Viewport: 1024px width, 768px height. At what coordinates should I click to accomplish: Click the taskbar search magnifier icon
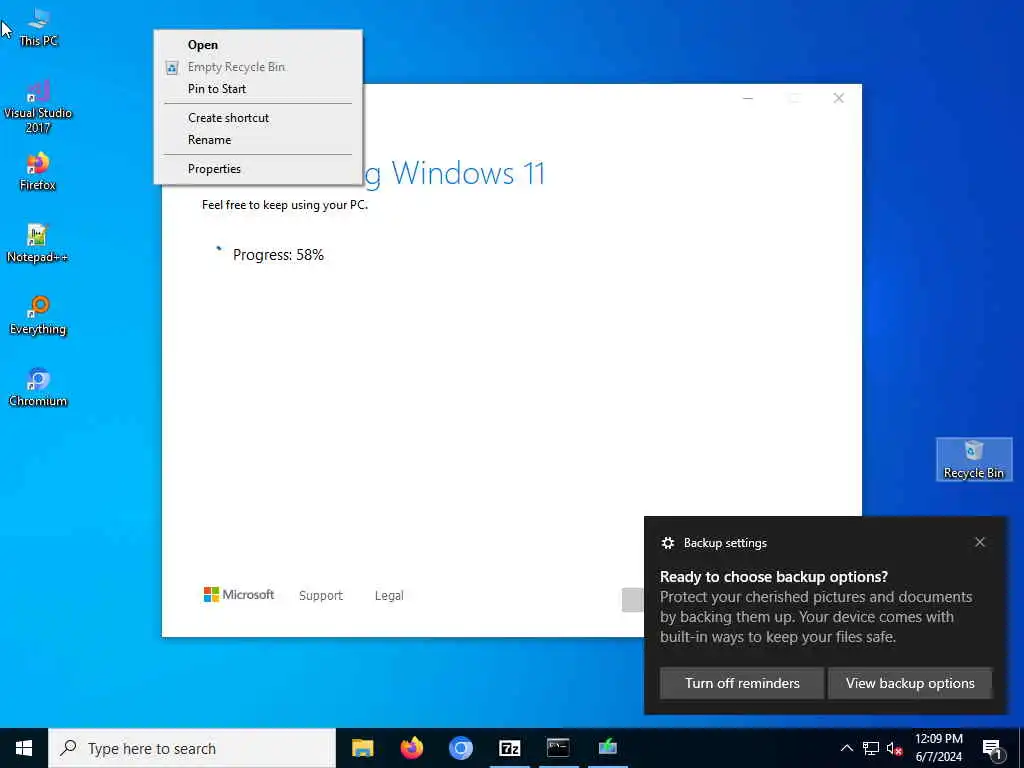[68, 748]
